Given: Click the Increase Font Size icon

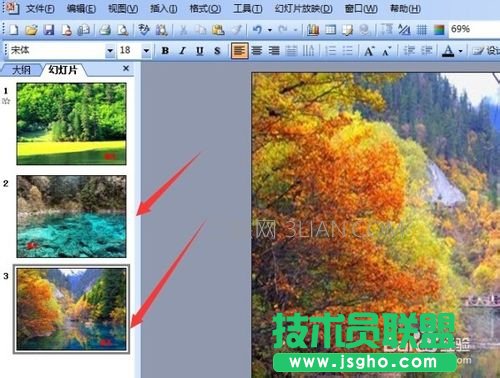Looking at the screenshot, I should [369, 51].
